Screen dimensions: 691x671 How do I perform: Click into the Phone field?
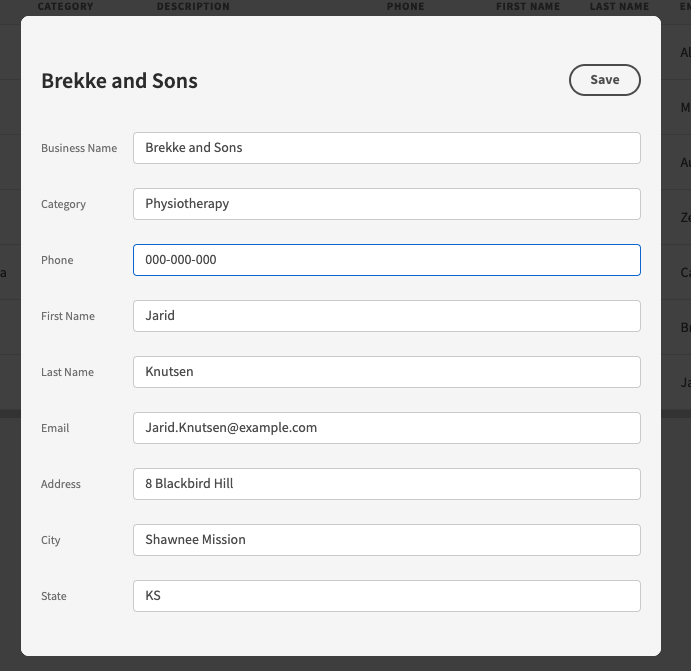click(386, 260)
